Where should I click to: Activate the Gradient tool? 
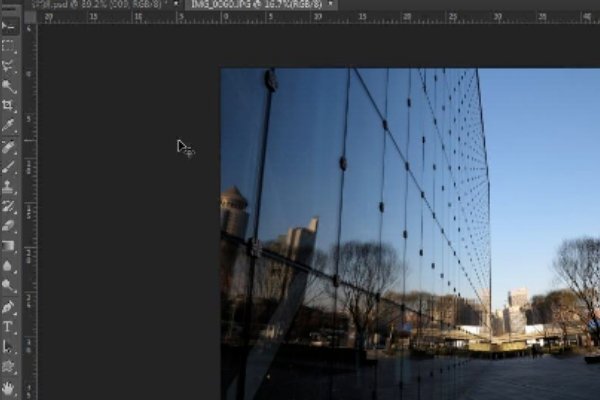[9, 246]
